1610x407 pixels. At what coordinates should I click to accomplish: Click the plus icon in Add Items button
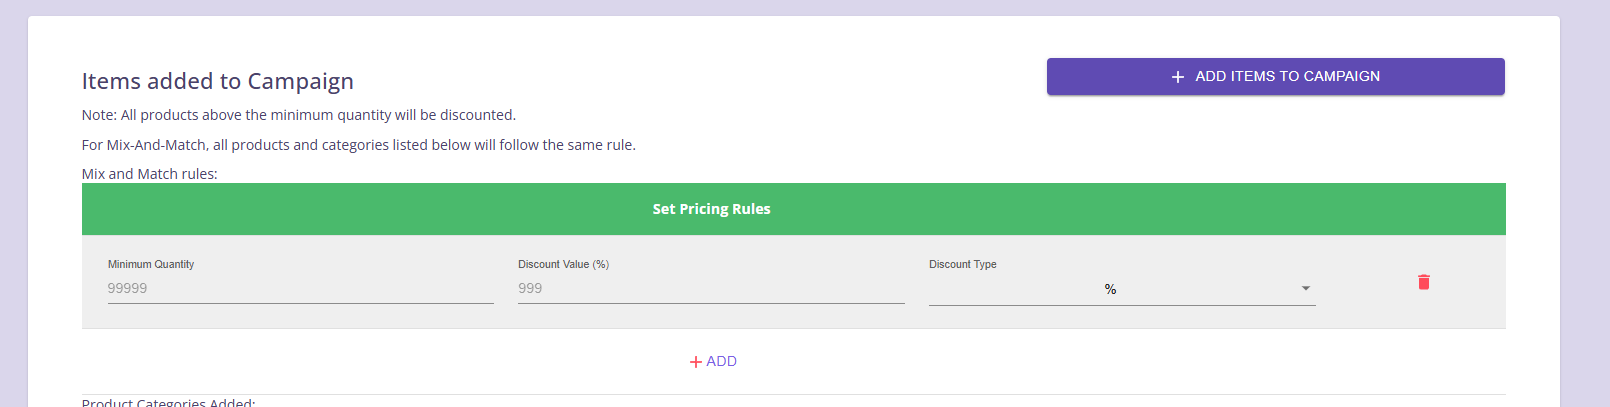[1178, 77]
